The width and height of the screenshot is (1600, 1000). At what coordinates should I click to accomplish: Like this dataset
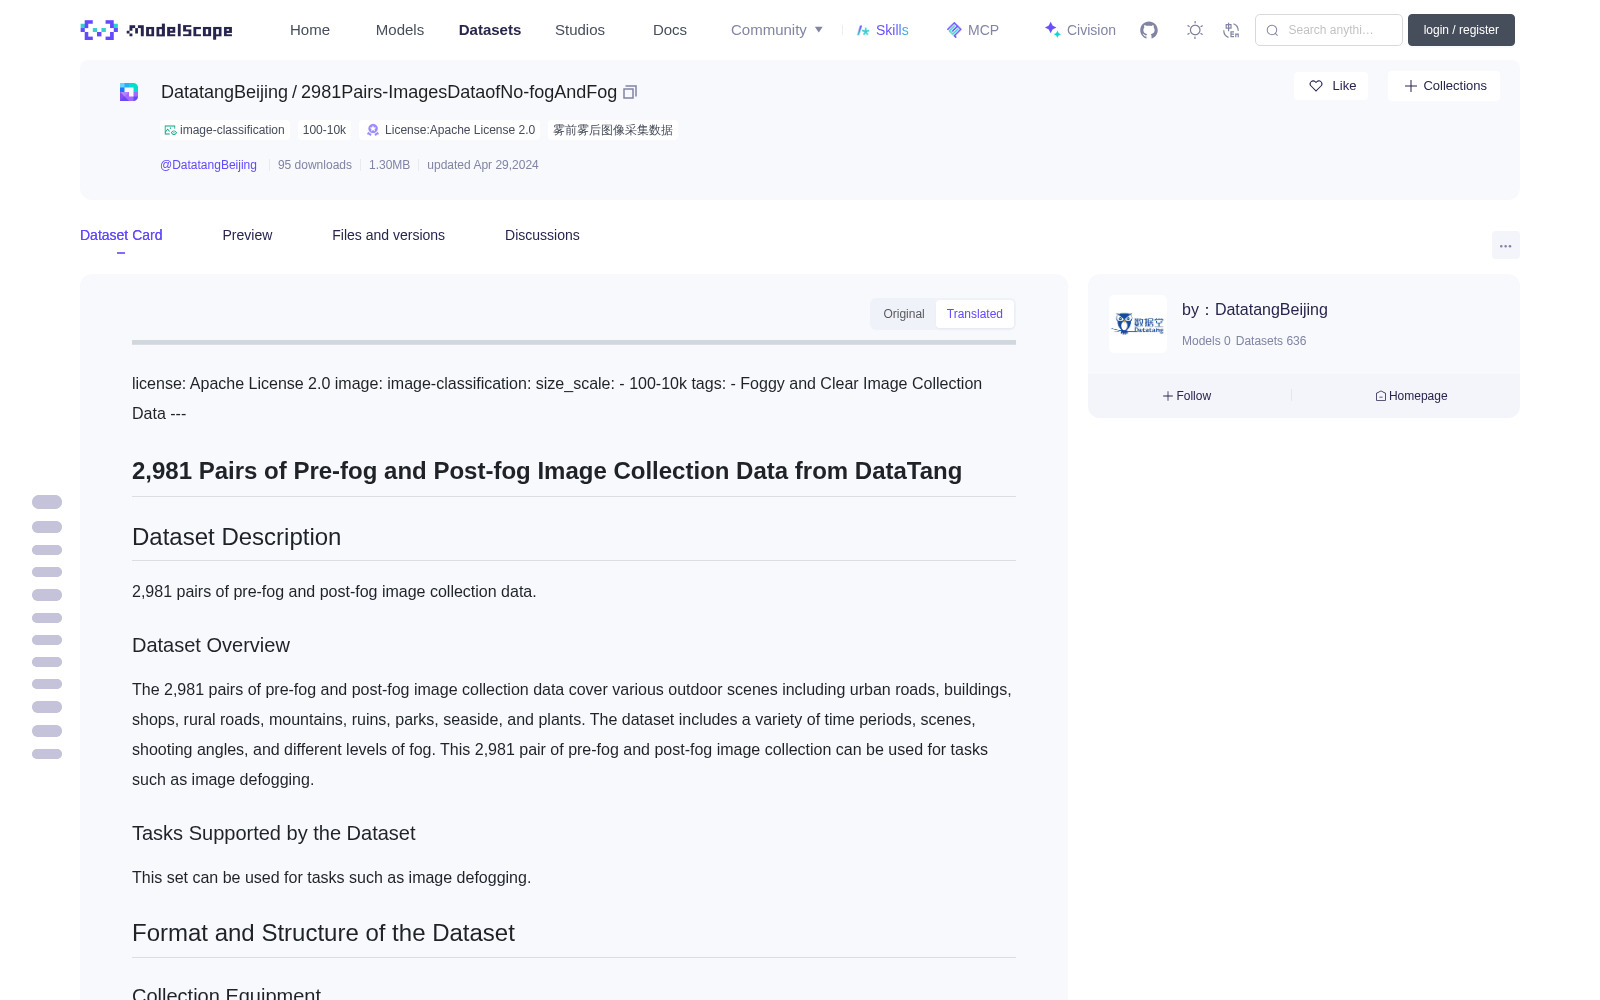coord(1332,86)
